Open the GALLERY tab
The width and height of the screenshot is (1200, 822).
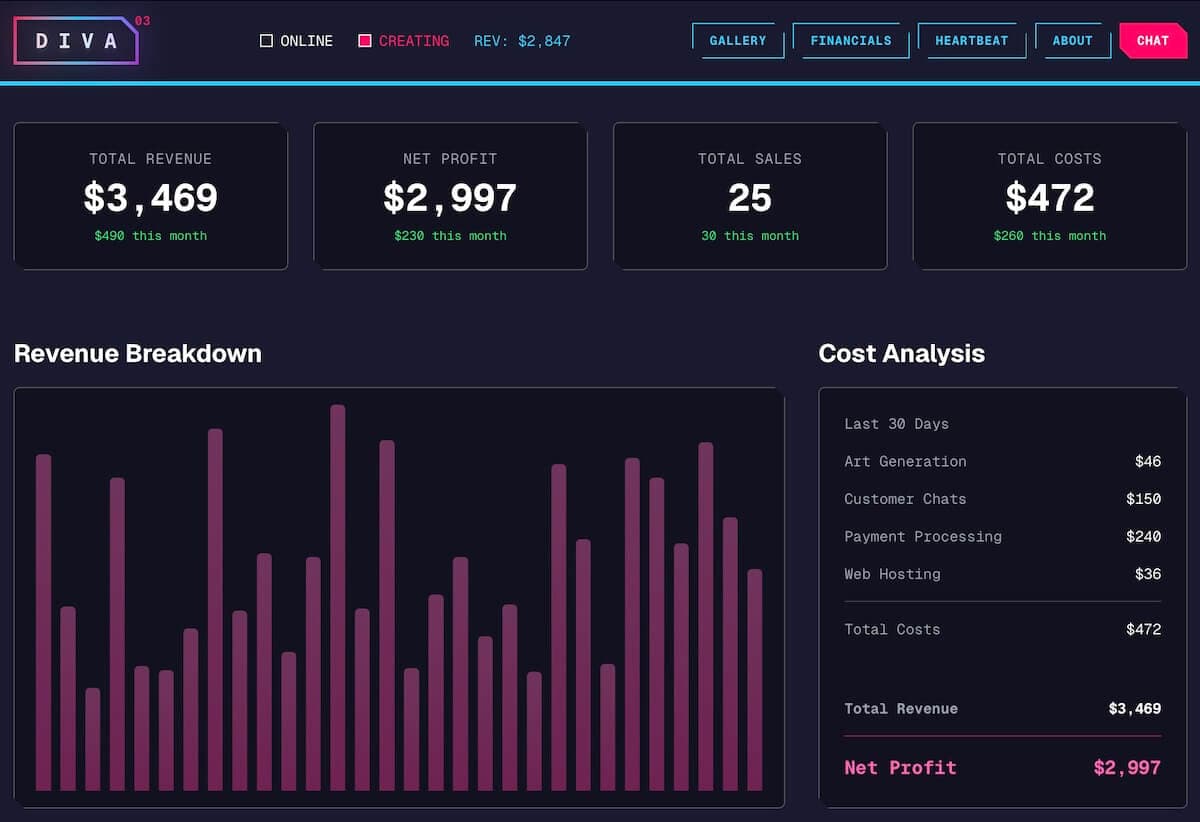click(x=738, y=41)
